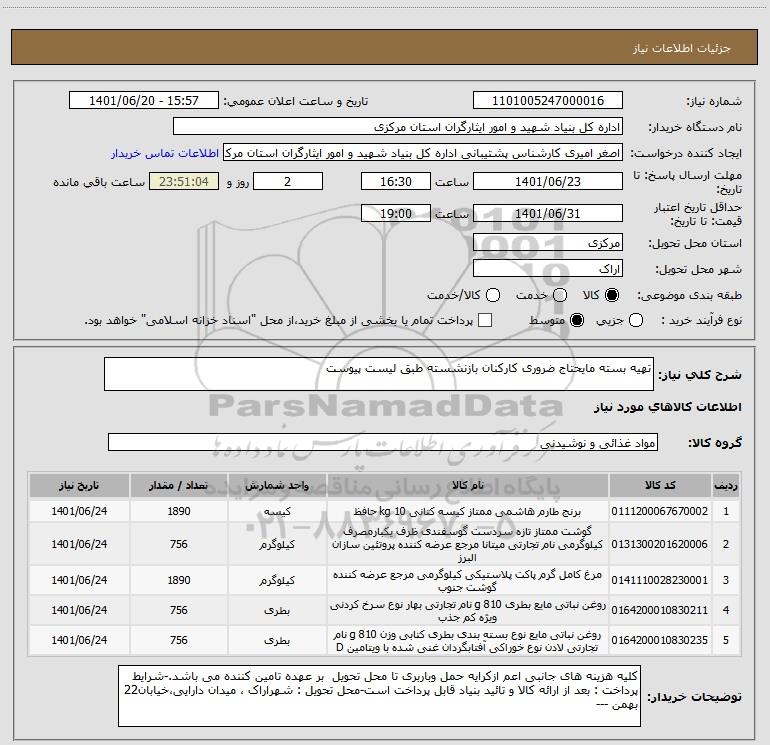Click the unit کیلوگرم in the chicken row
Screen dimensions: 770x745
point(277,580)
